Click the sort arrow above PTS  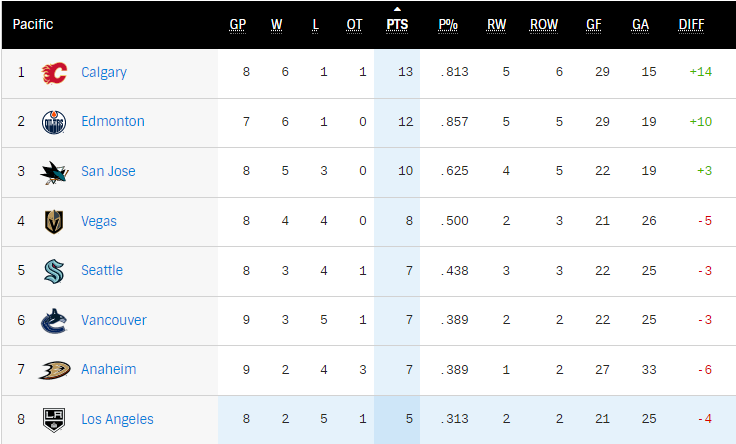[x=397, y=9]
